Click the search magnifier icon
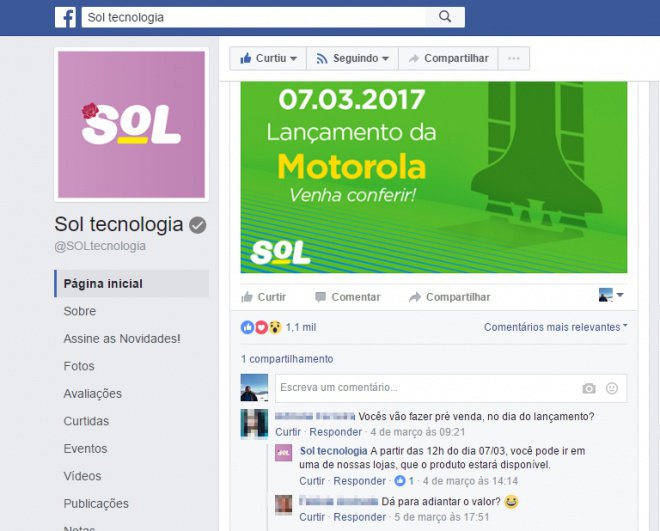This screenshot has width=660, height=531. [x=444, y=17]
